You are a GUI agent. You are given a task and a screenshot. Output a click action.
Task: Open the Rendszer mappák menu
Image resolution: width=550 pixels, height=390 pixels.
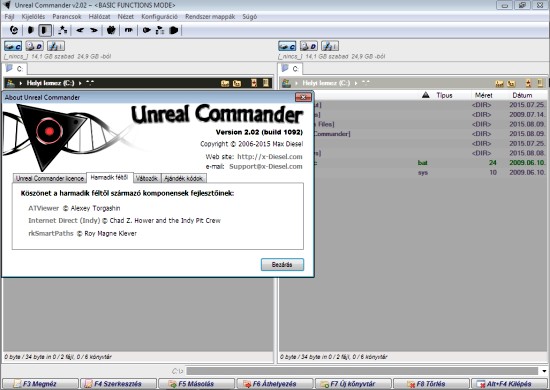pyautogui.click(x=210, y=16)
